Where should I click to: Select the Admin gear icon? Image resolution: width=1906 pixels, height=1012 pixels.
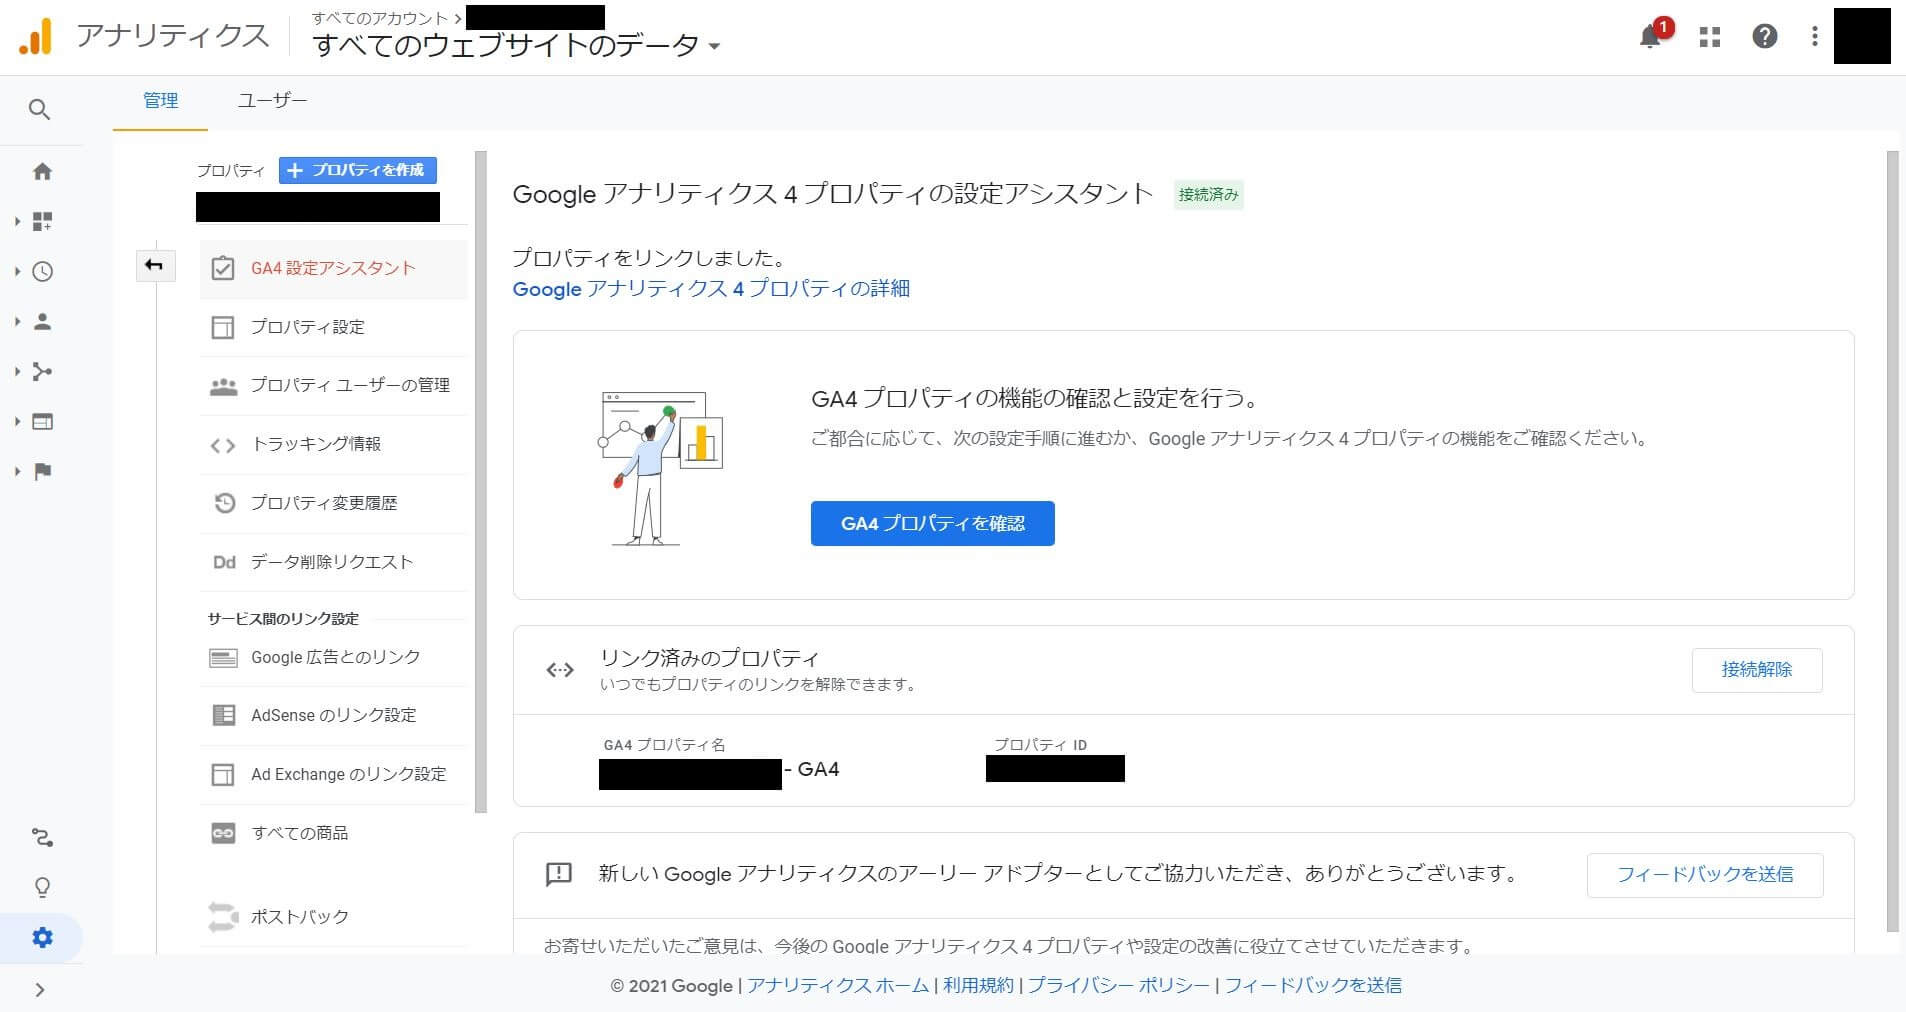[x=41, y=937]
